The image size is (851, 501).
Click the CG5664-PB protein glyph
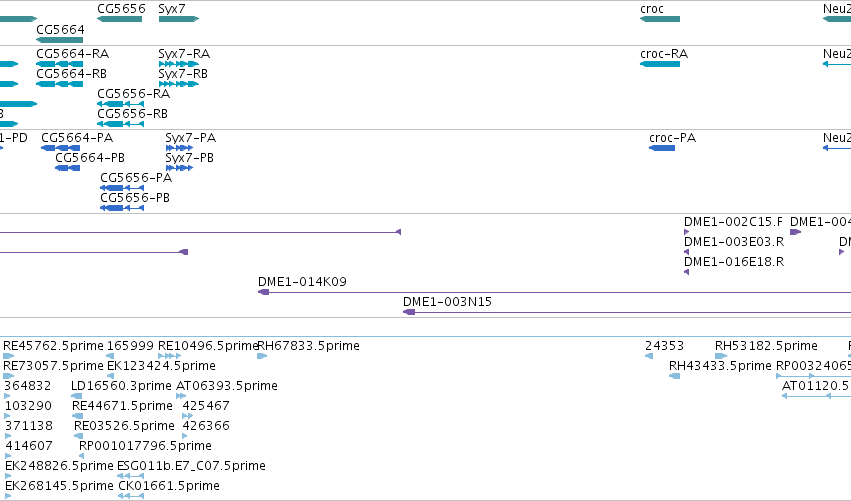point(68,168)
